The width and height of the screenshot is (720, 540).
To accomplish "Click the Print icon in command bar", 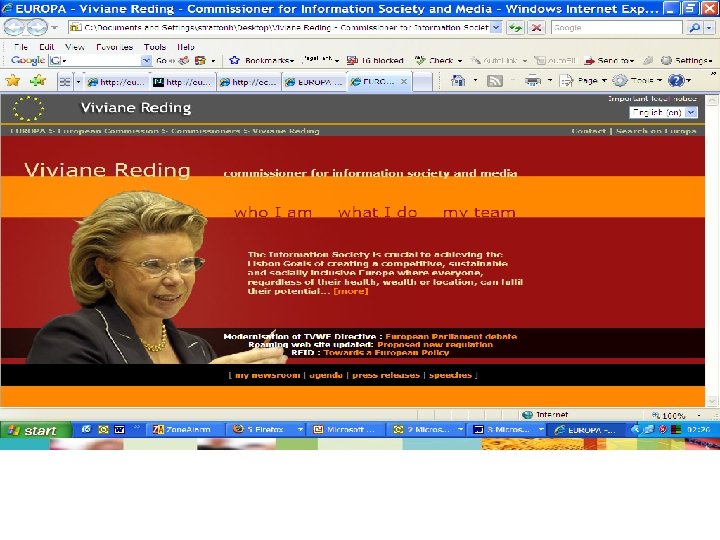I will 533,81.
